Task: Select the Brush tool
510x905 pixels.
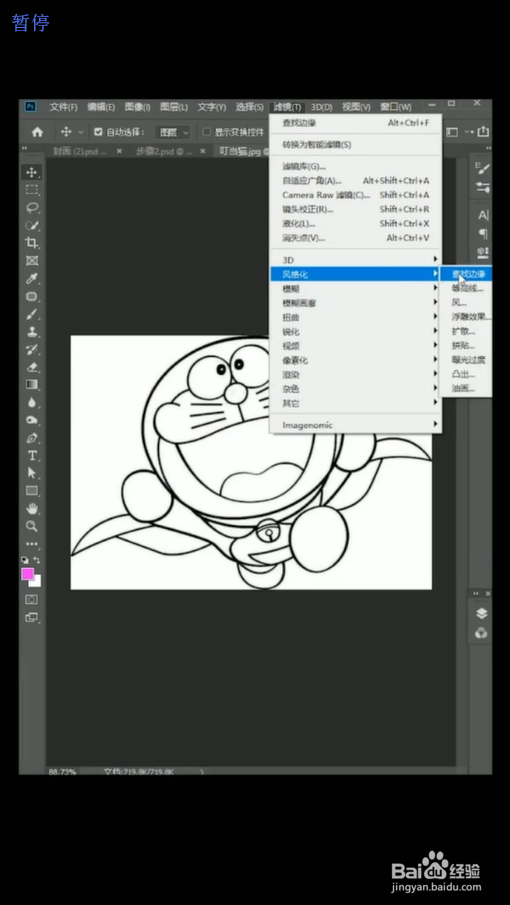Action: 32,314
